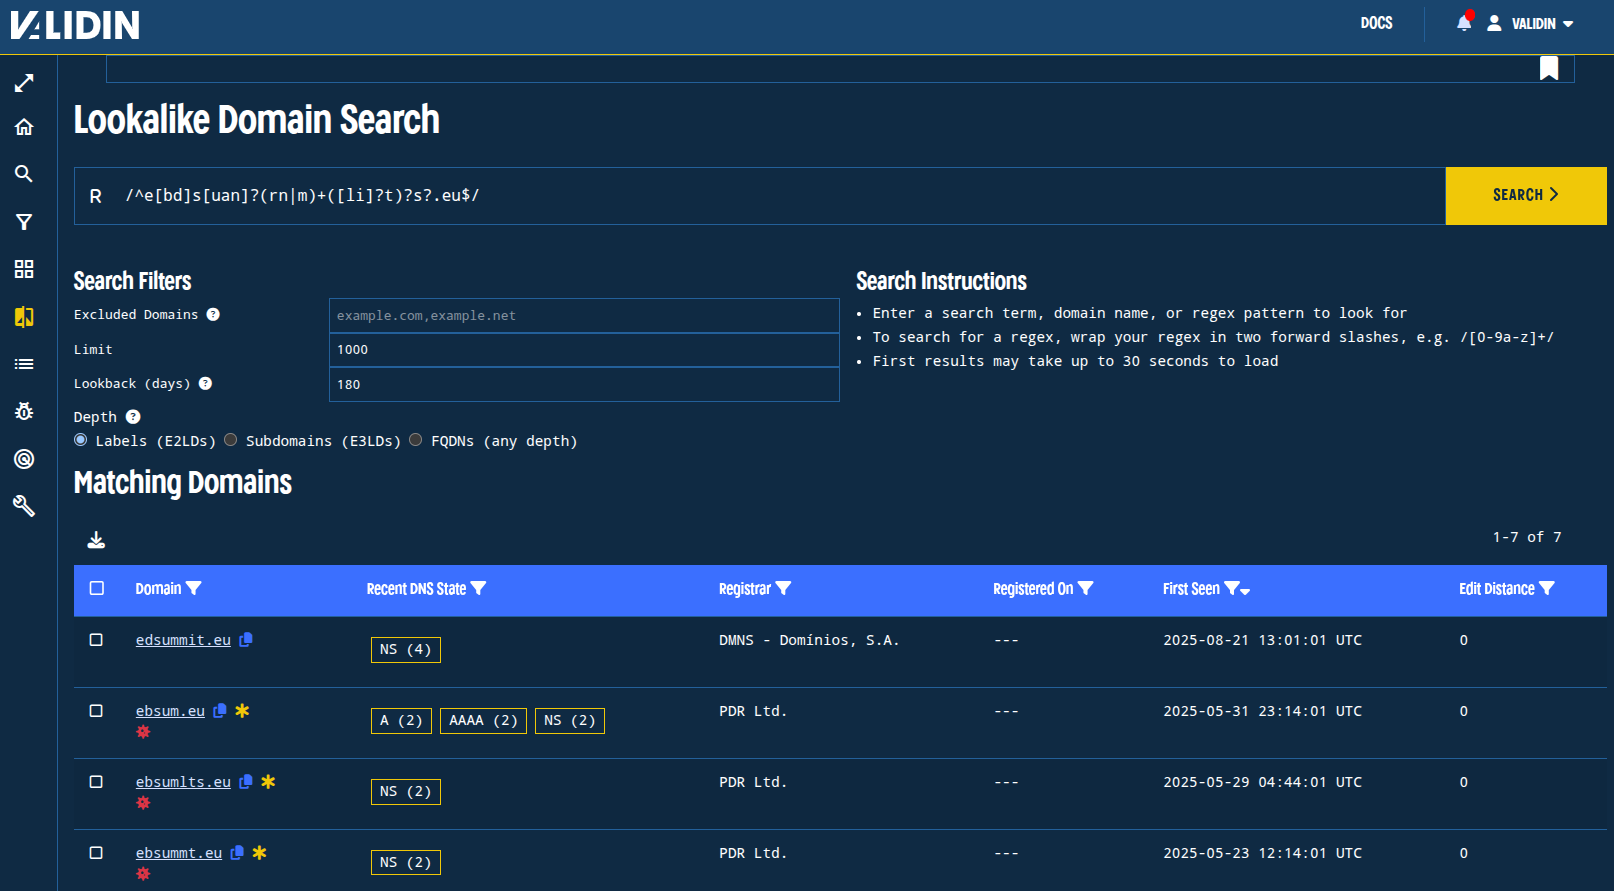This screenshot has width=1614, height=891.
Task: Toggle the select-all checkbox in table header
Action: pos(97,588)
